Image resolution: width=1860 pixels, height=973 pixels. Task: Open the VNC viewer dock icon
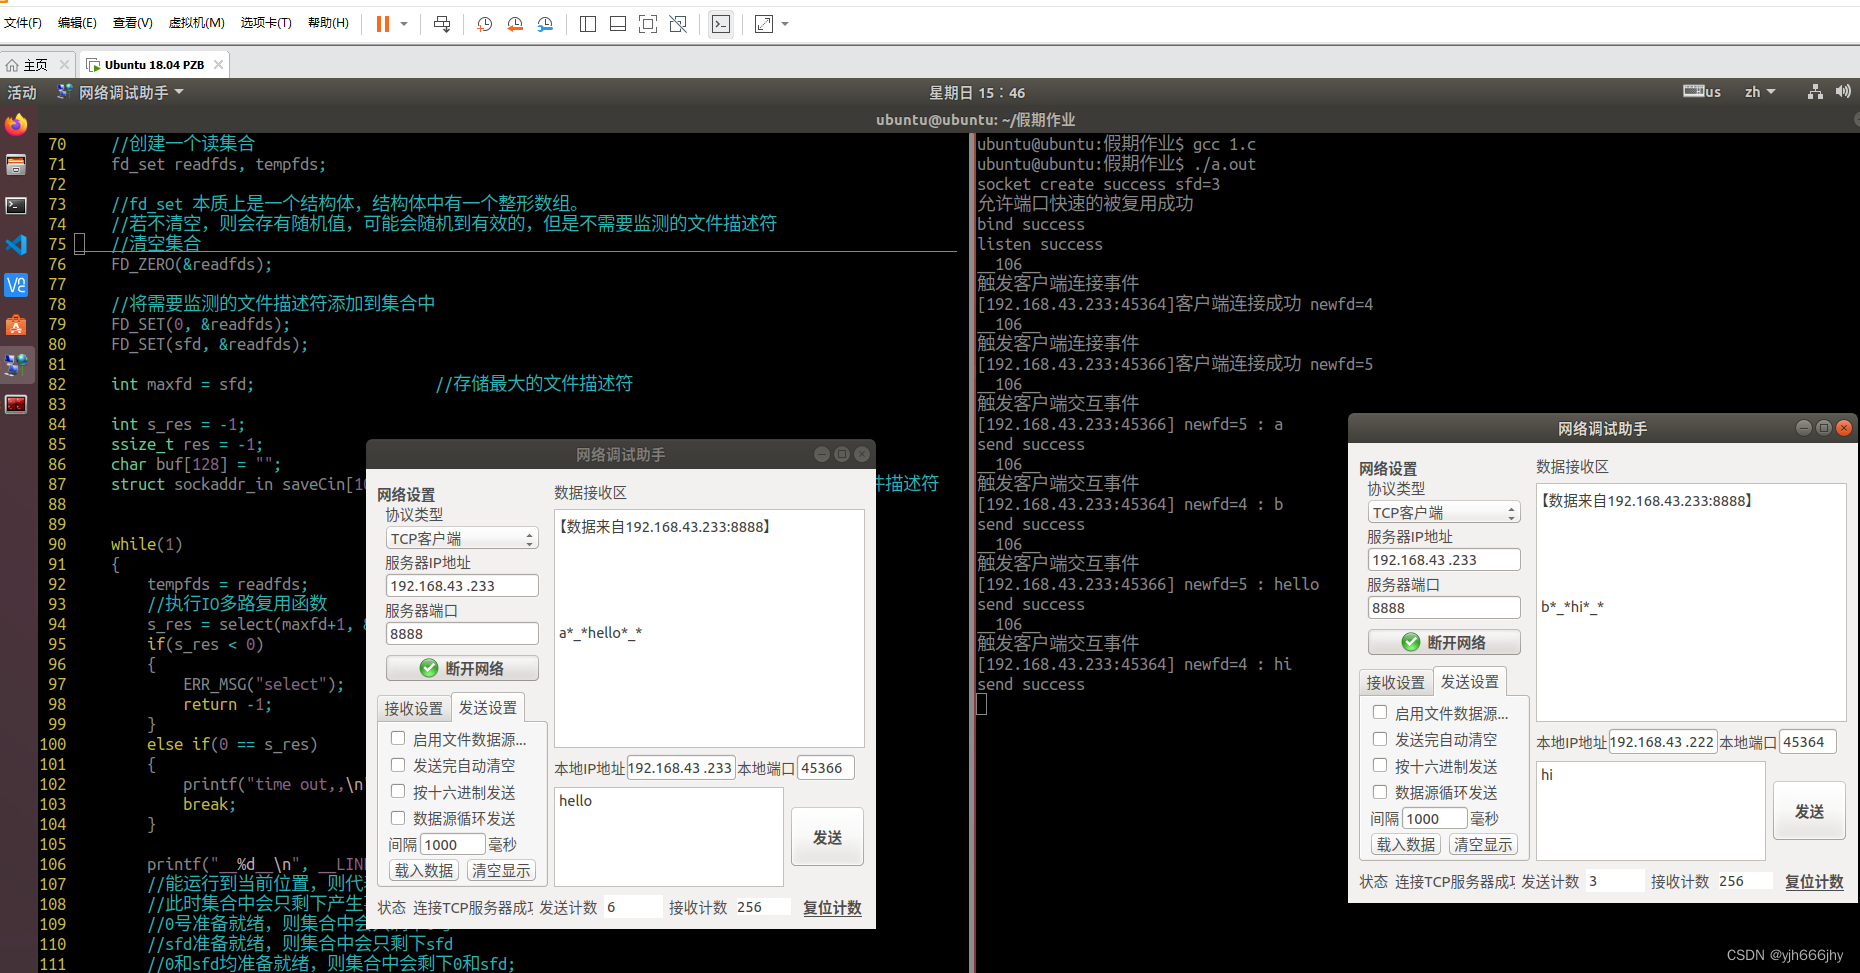click(16, 285)
